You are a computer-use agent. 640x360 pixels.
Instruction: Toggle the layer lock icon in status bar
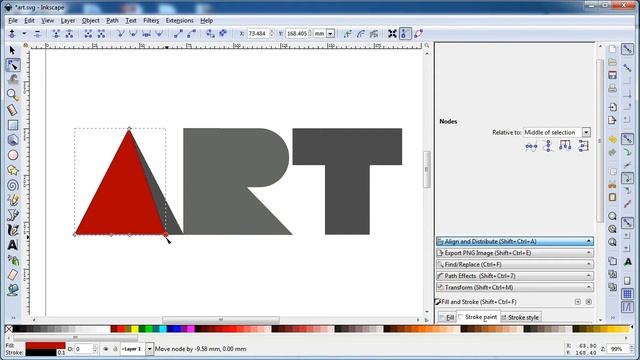click(x=115, y=349)
